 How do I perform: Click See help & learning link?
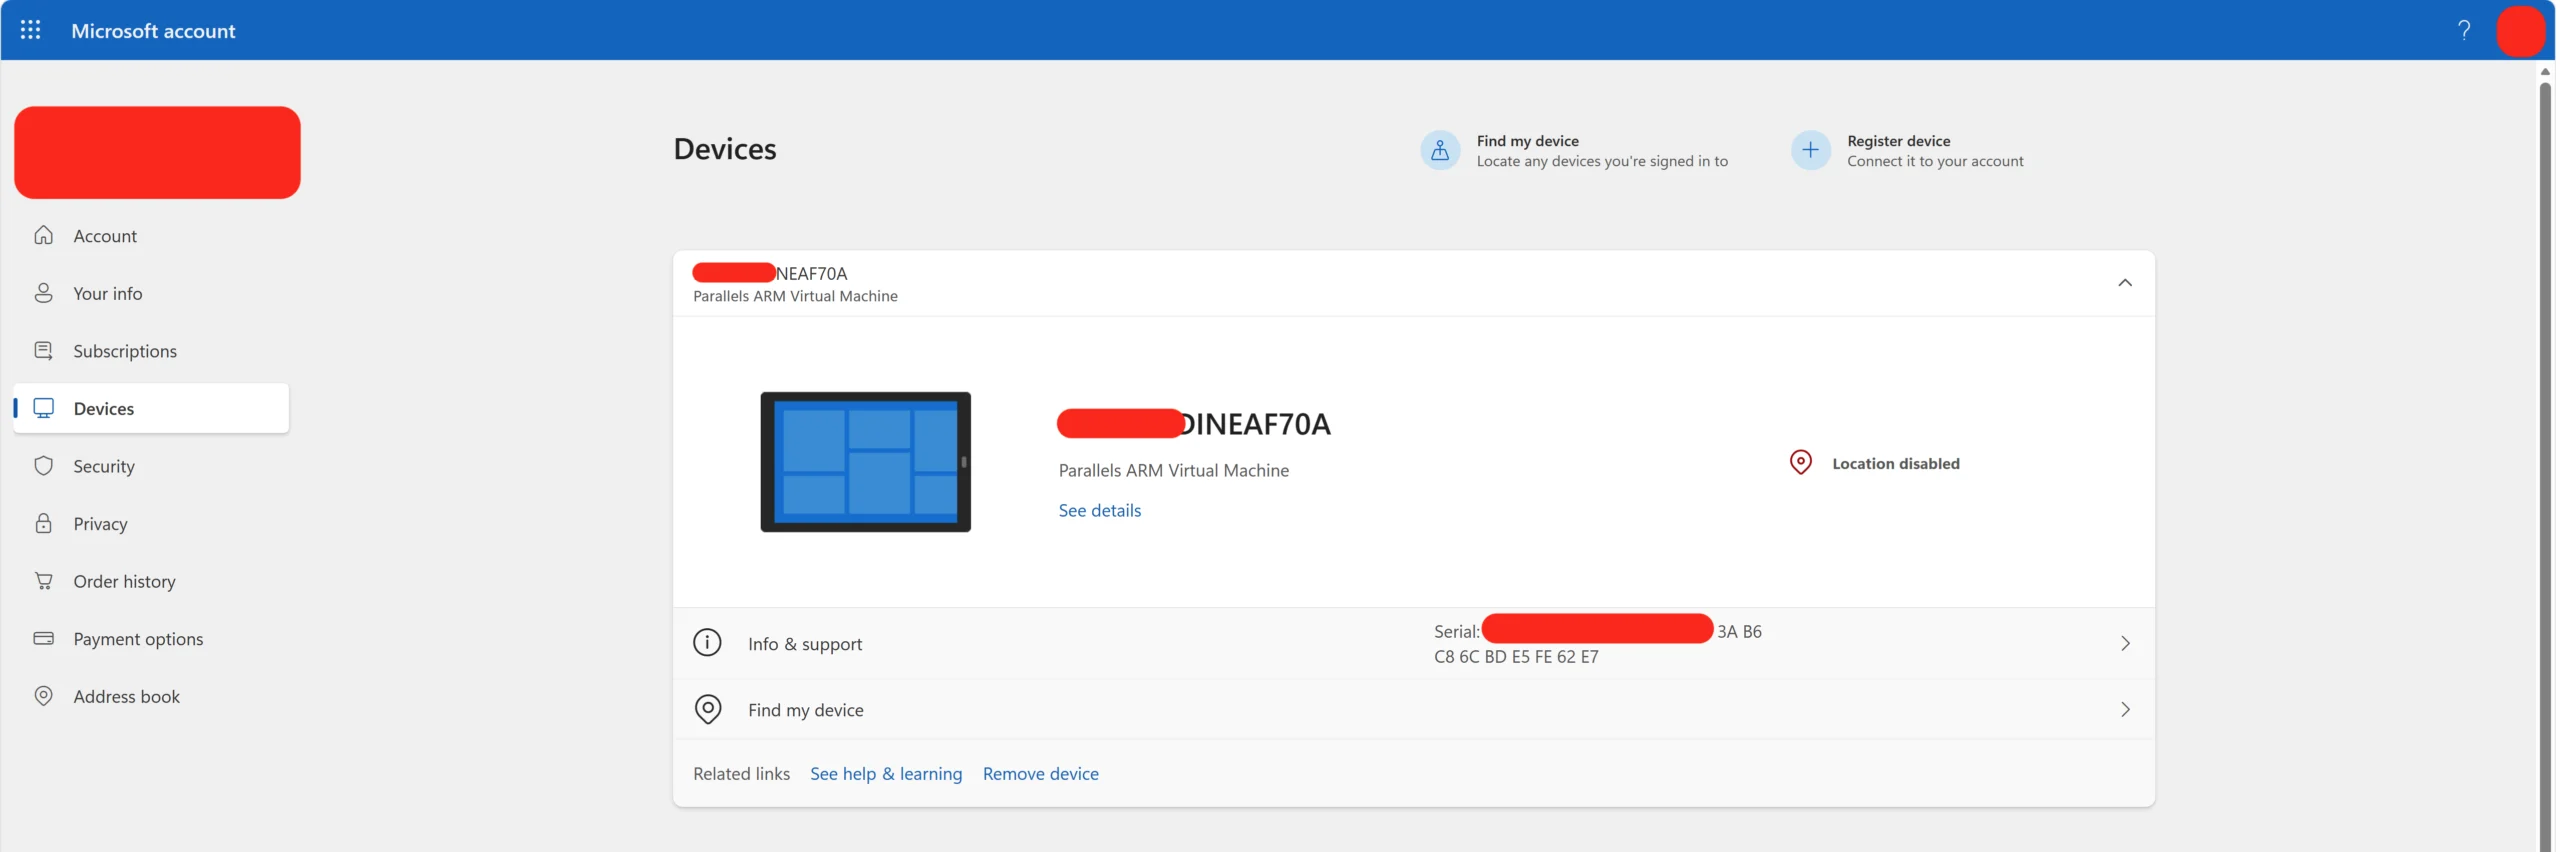tap(886, 773)
